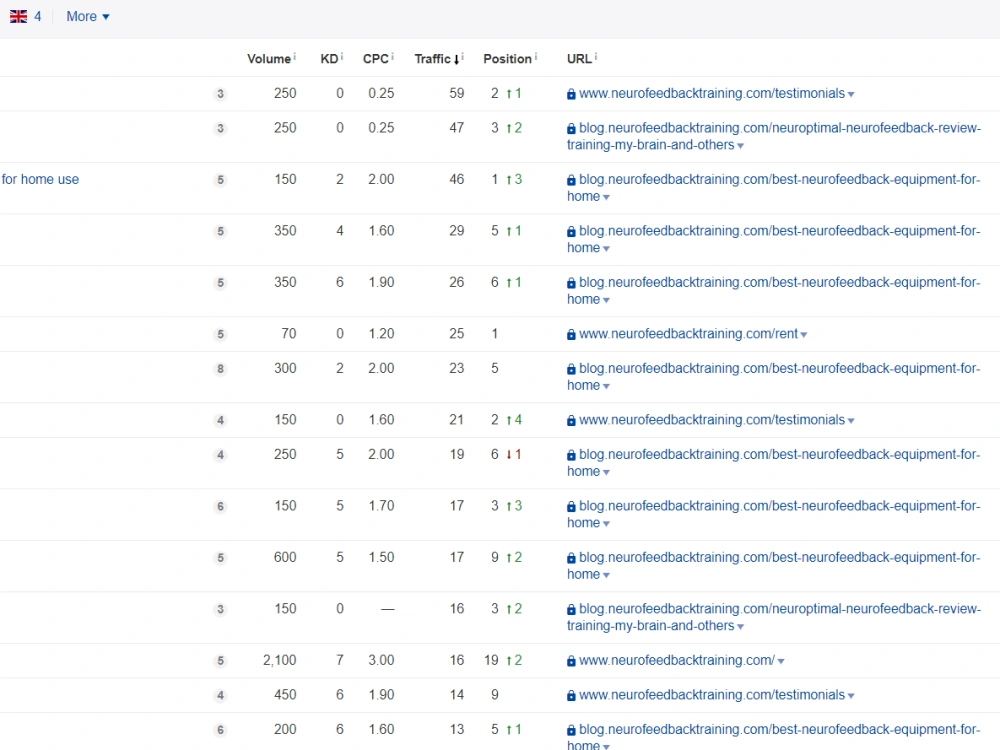This screenshot has width=1000, height=750.
Task: Open SERP features badge in volume 600 row
Action: coord(220,558)
